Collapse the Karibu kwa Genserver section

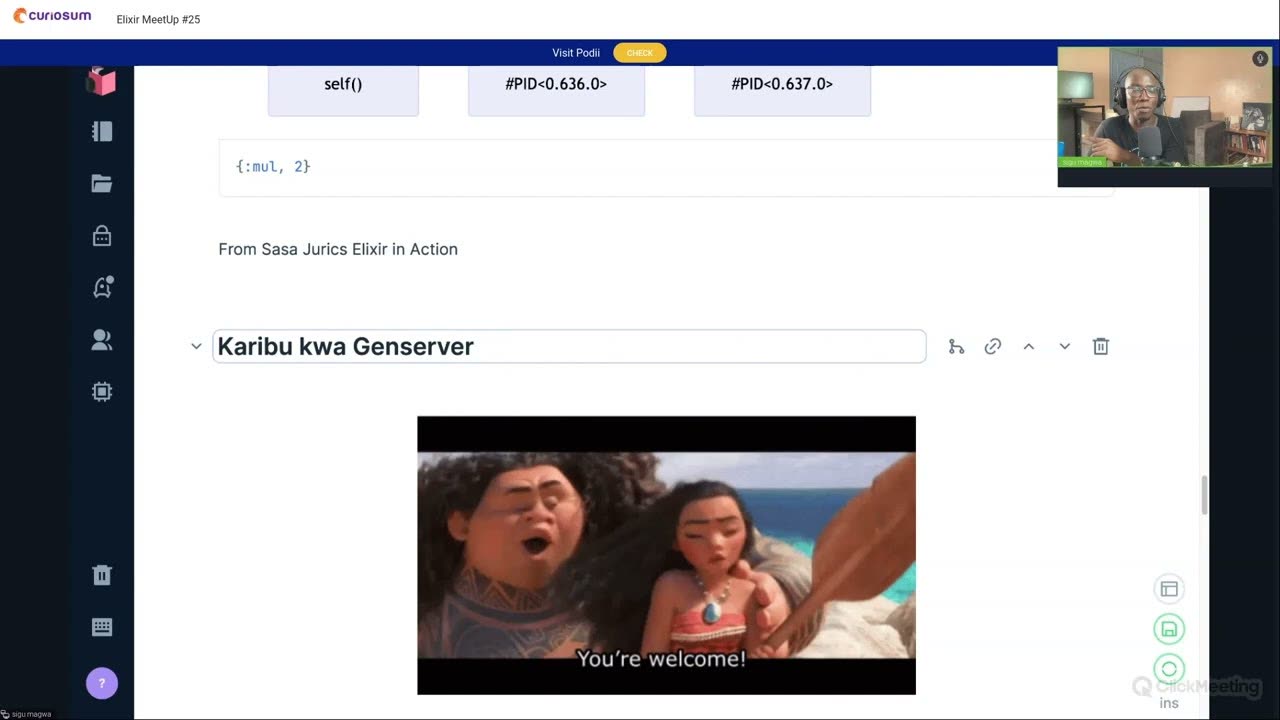pos(196,346)
